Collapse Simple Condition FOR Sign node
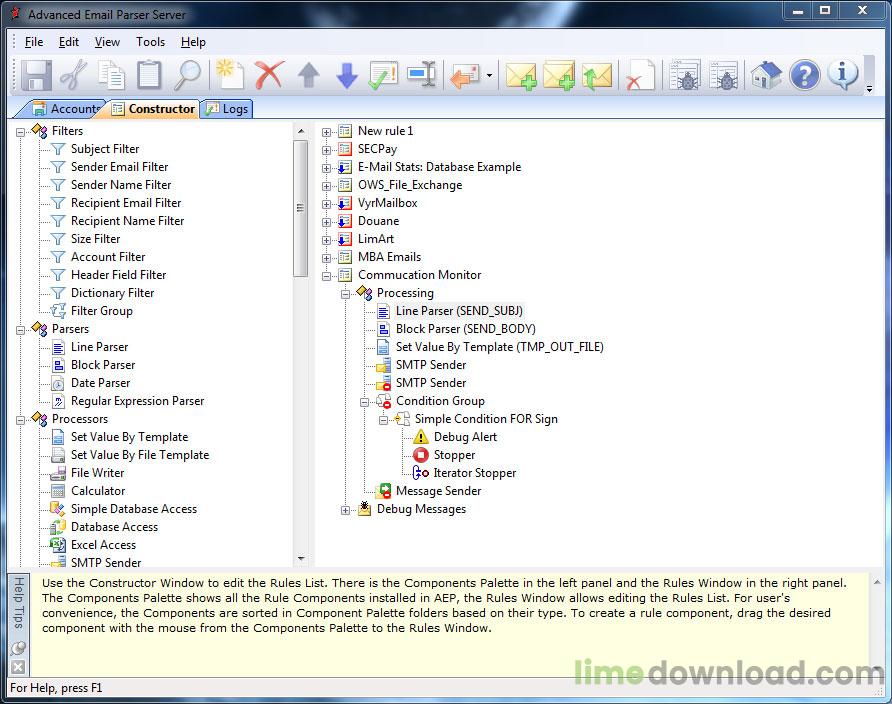 (383, 420)
